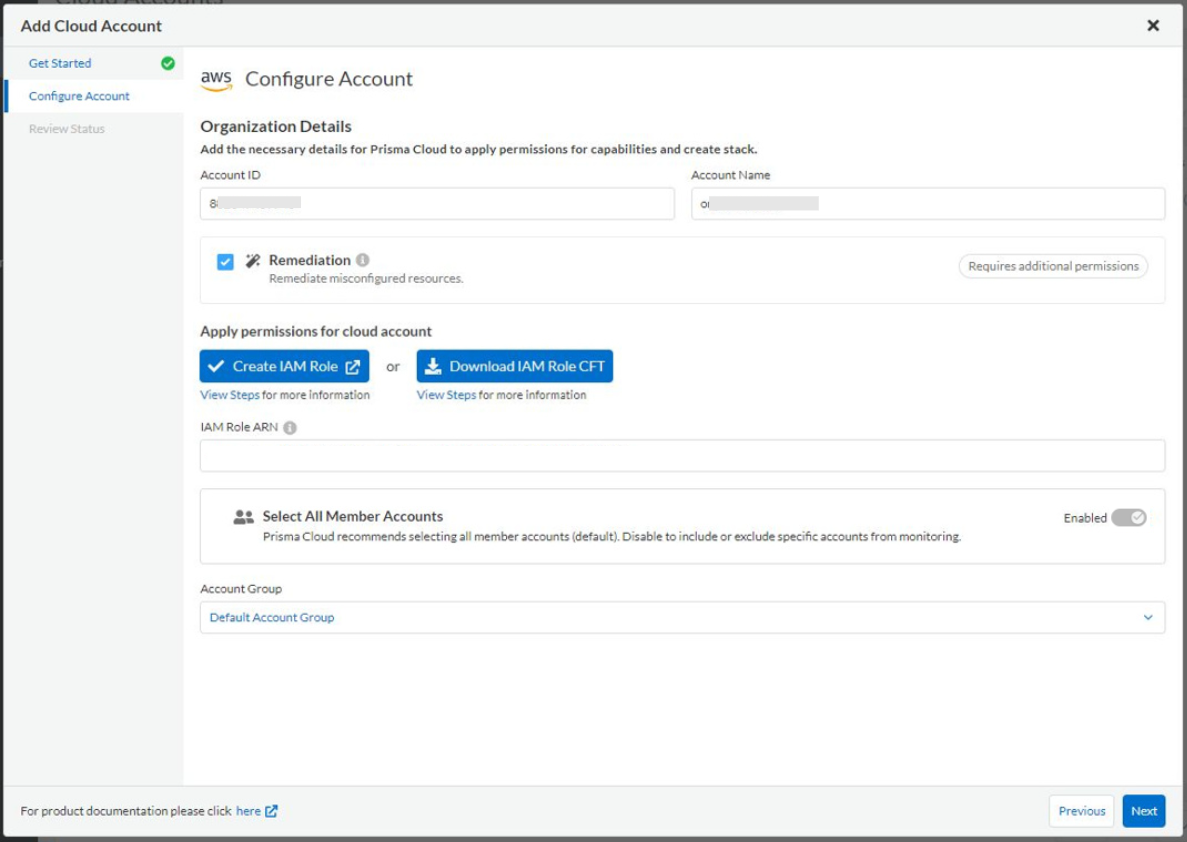Open the documentation external link icon

point(271,811)
